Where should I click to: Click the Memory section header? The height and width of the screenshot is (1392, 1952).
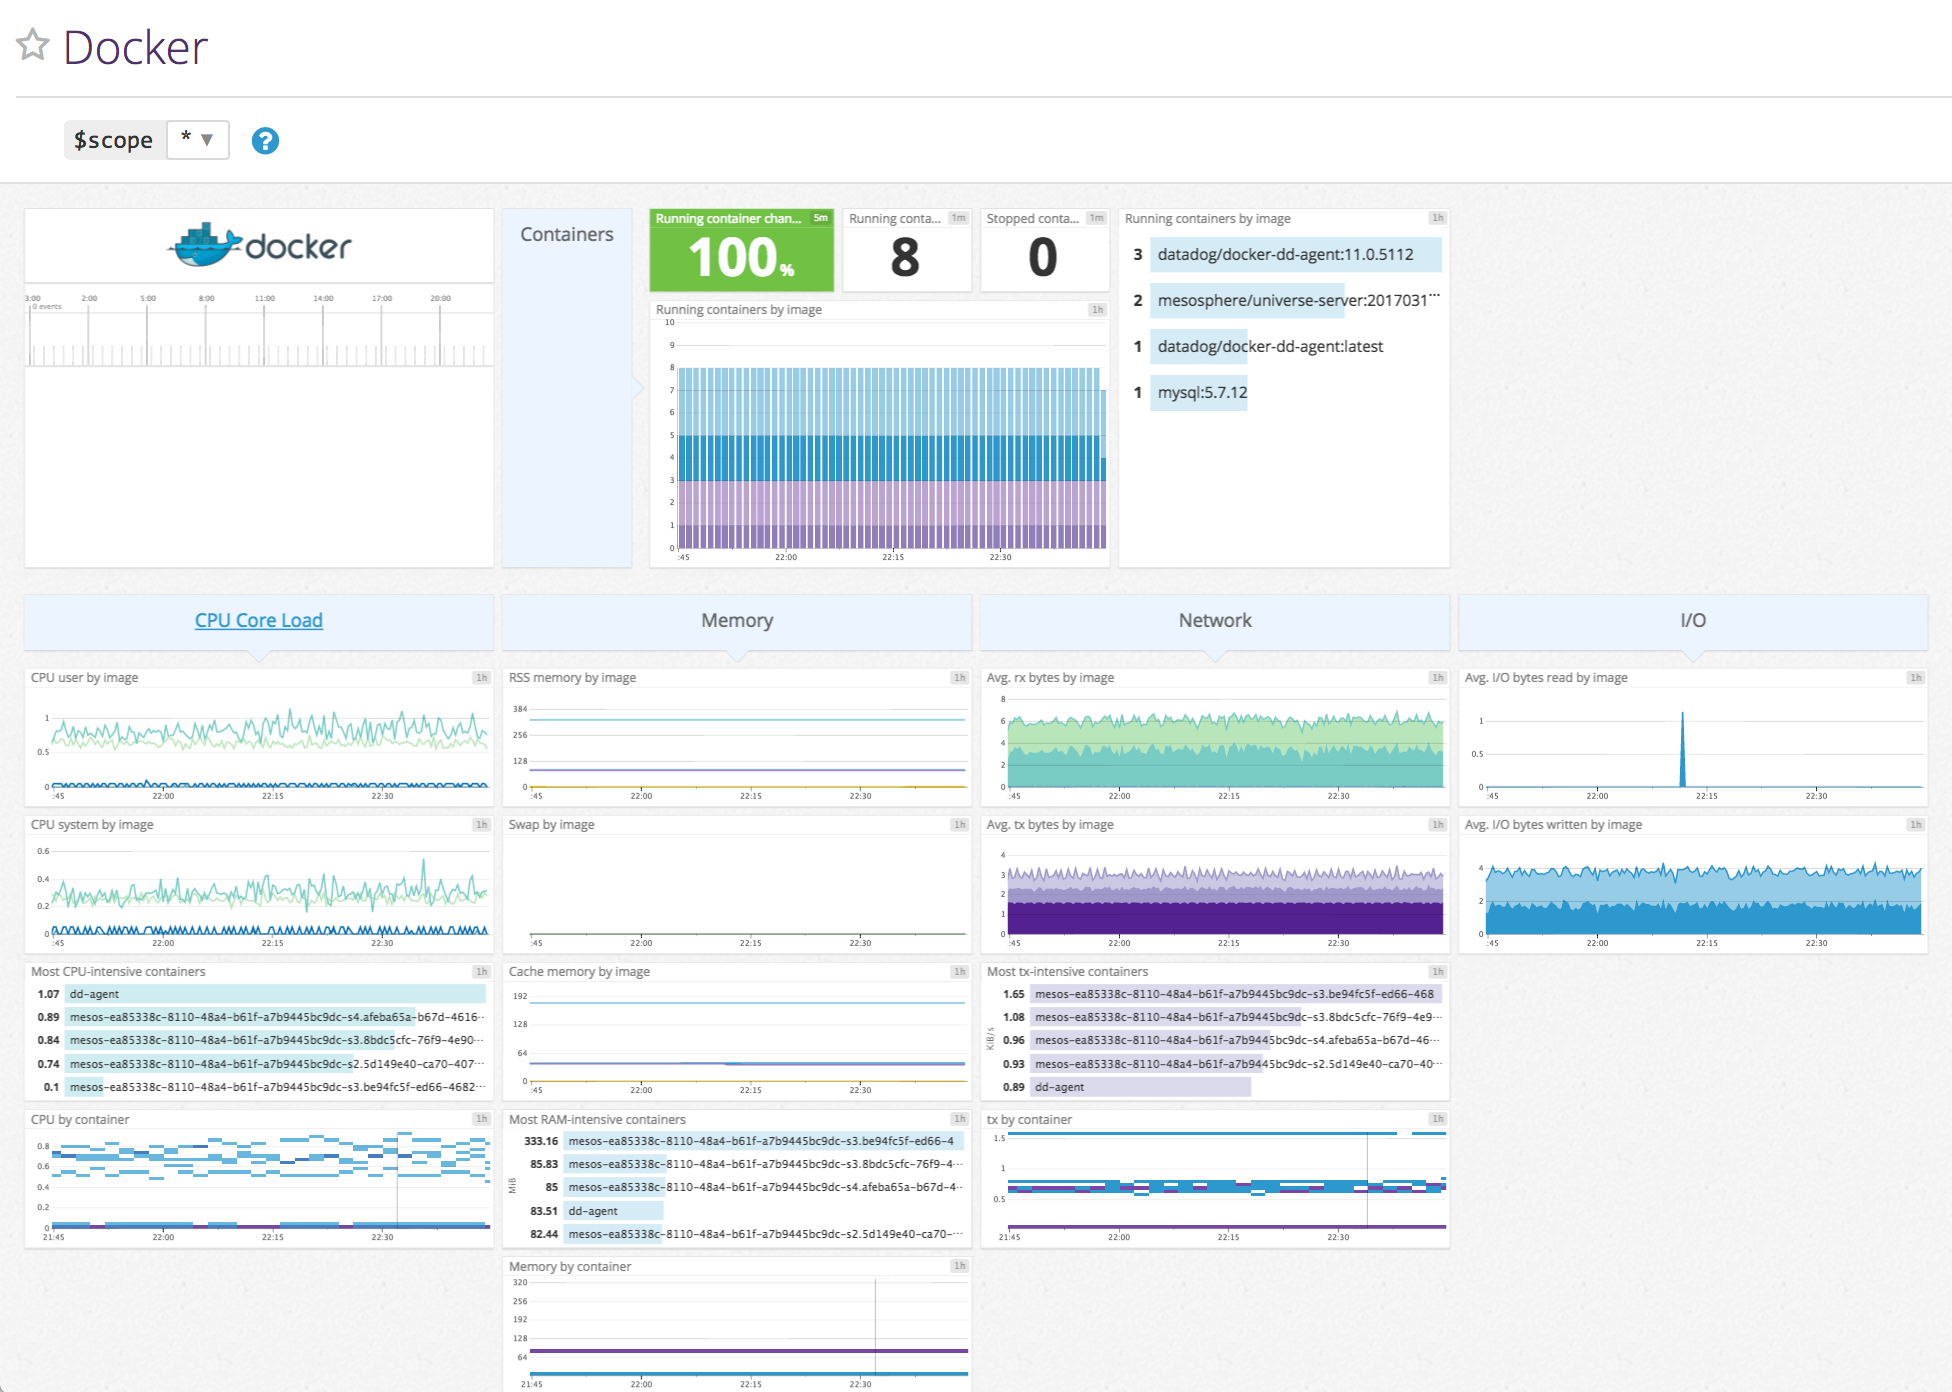[x=737, y=620]
